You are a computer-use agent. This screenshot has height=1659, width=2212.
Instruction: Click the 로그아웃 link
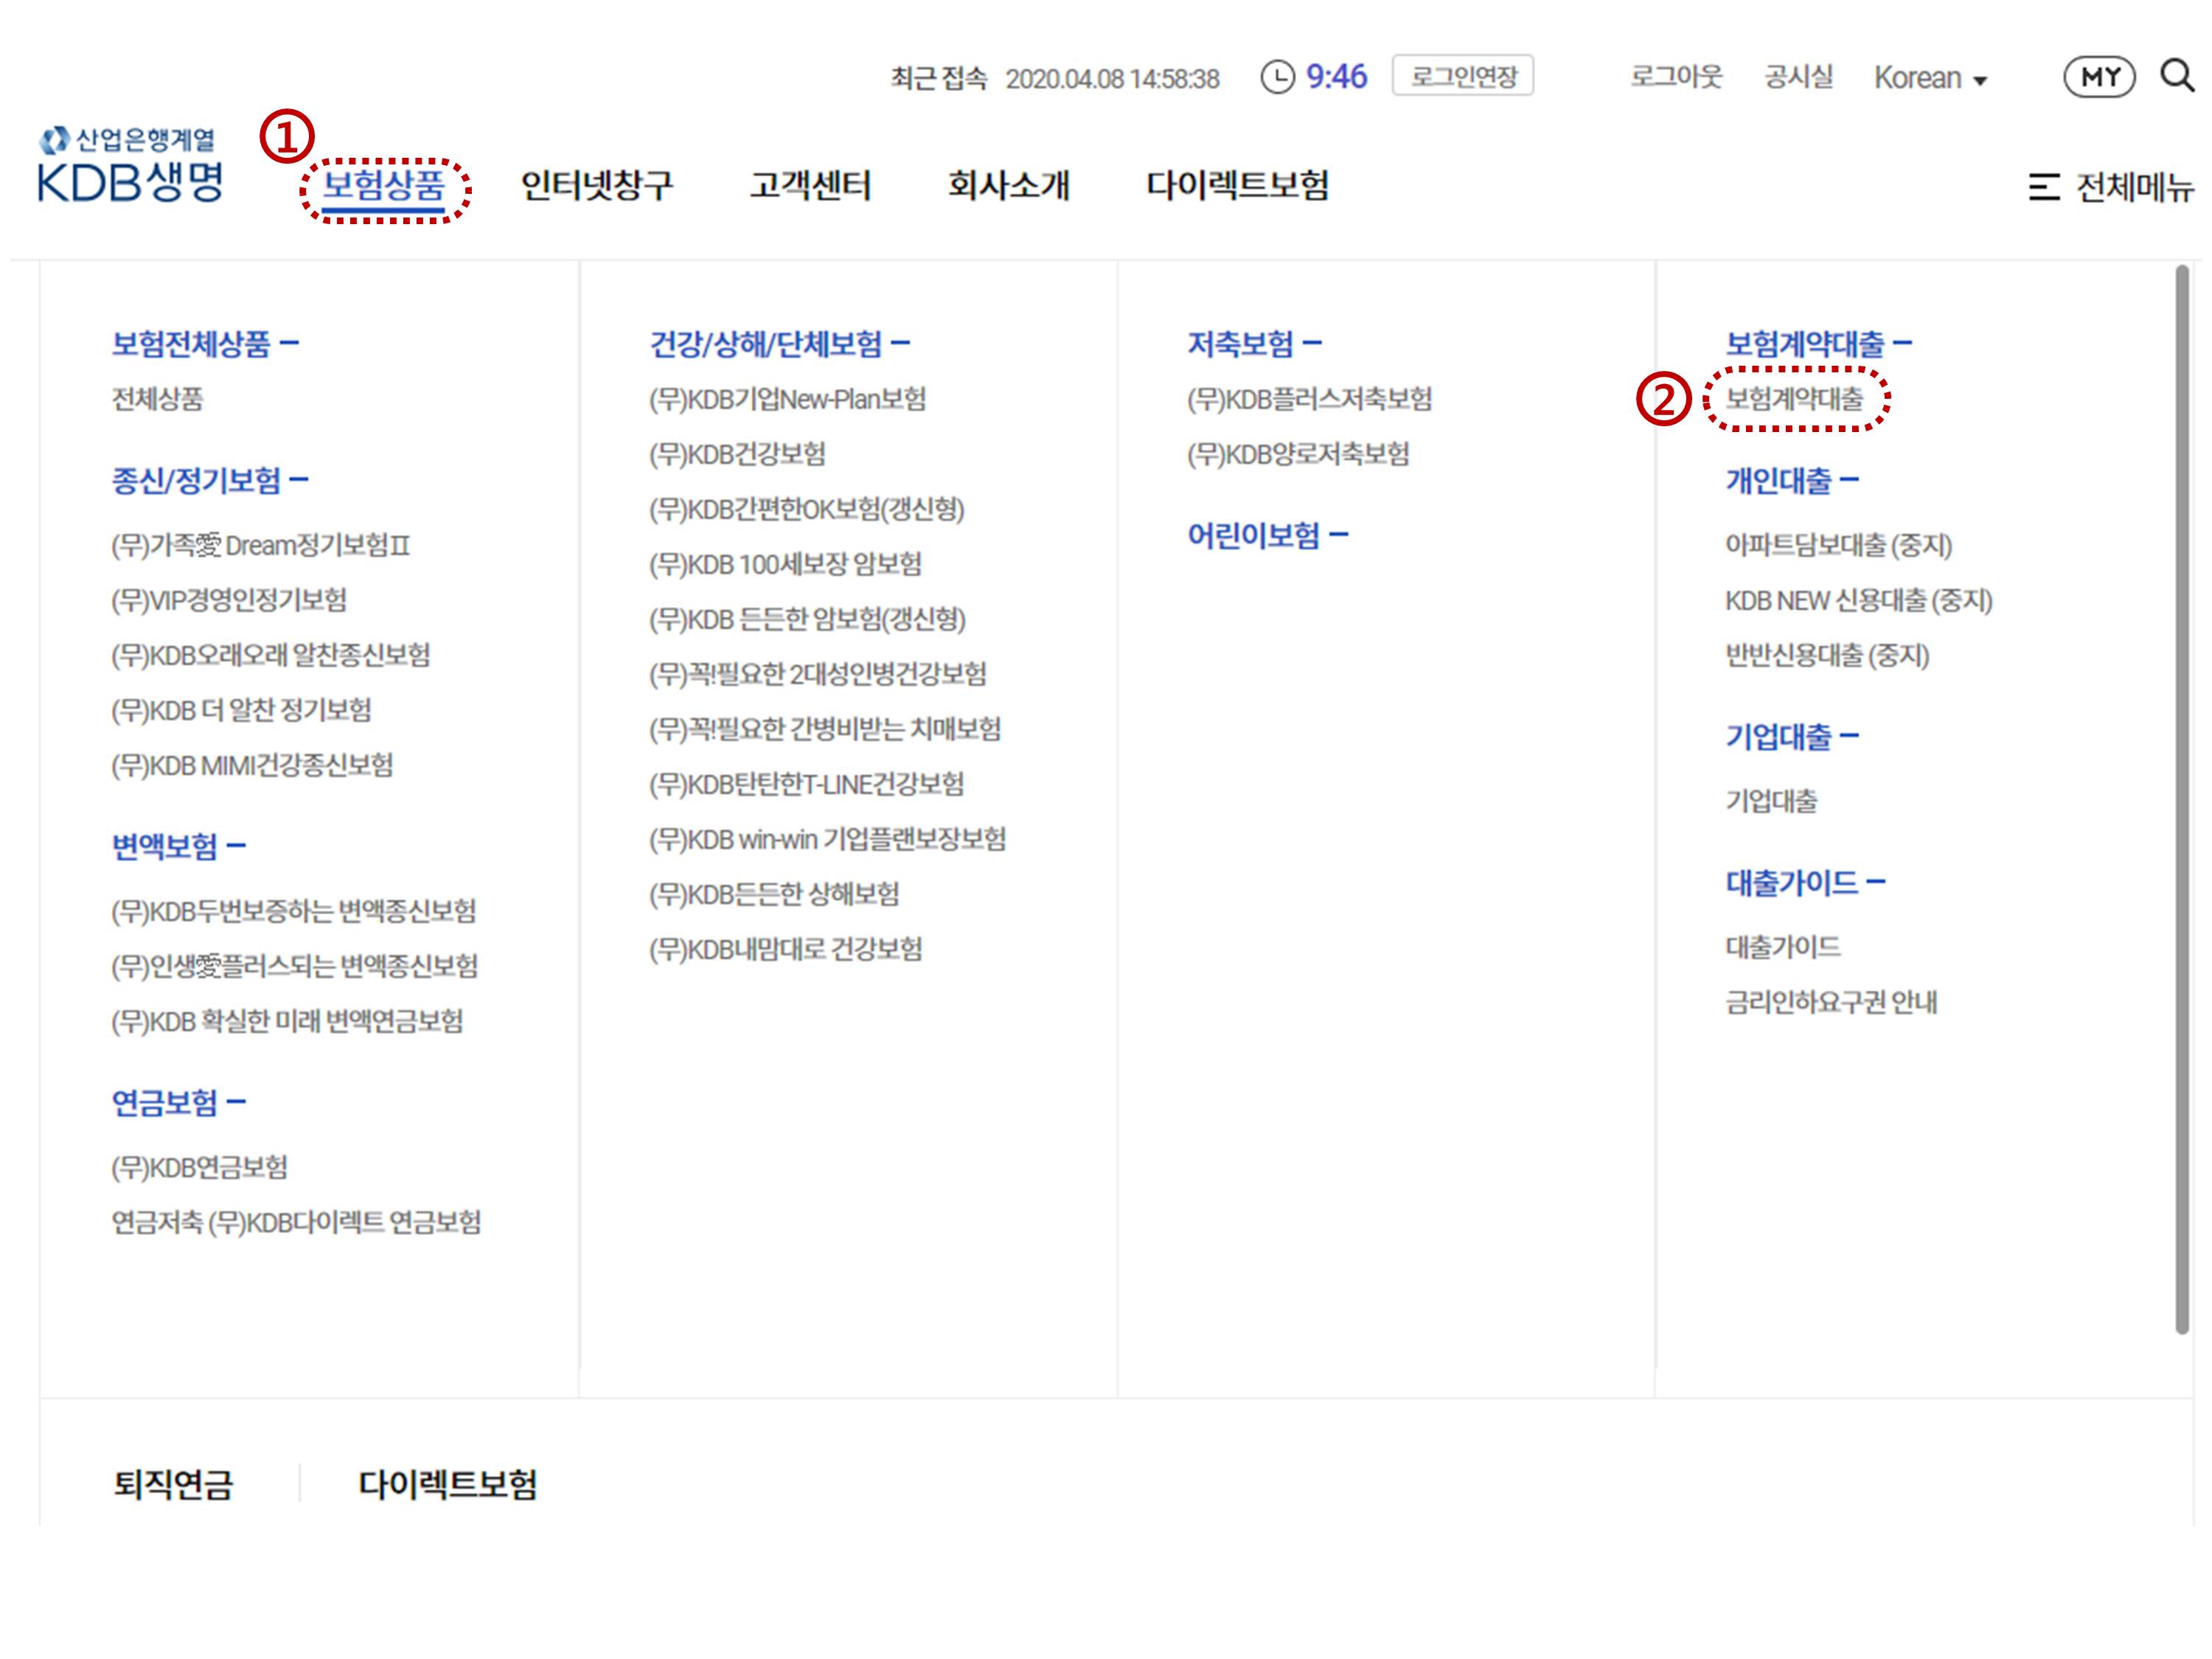click(x=1676, y=77)
